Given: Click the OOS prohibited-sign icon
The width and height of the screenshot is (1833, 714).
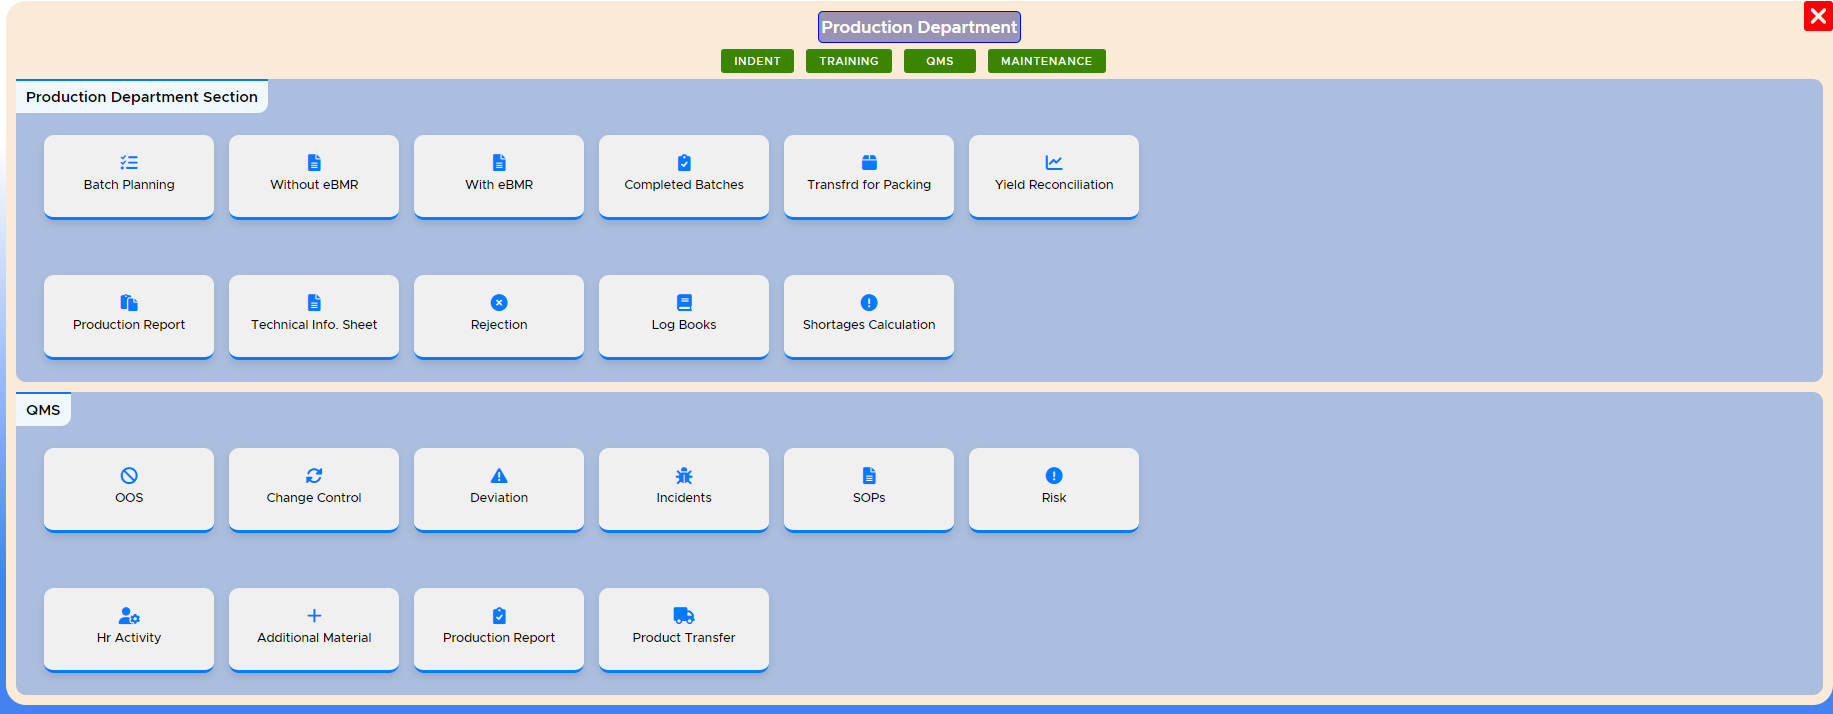Looking at the screenshot, I should (x=129, y=475).
